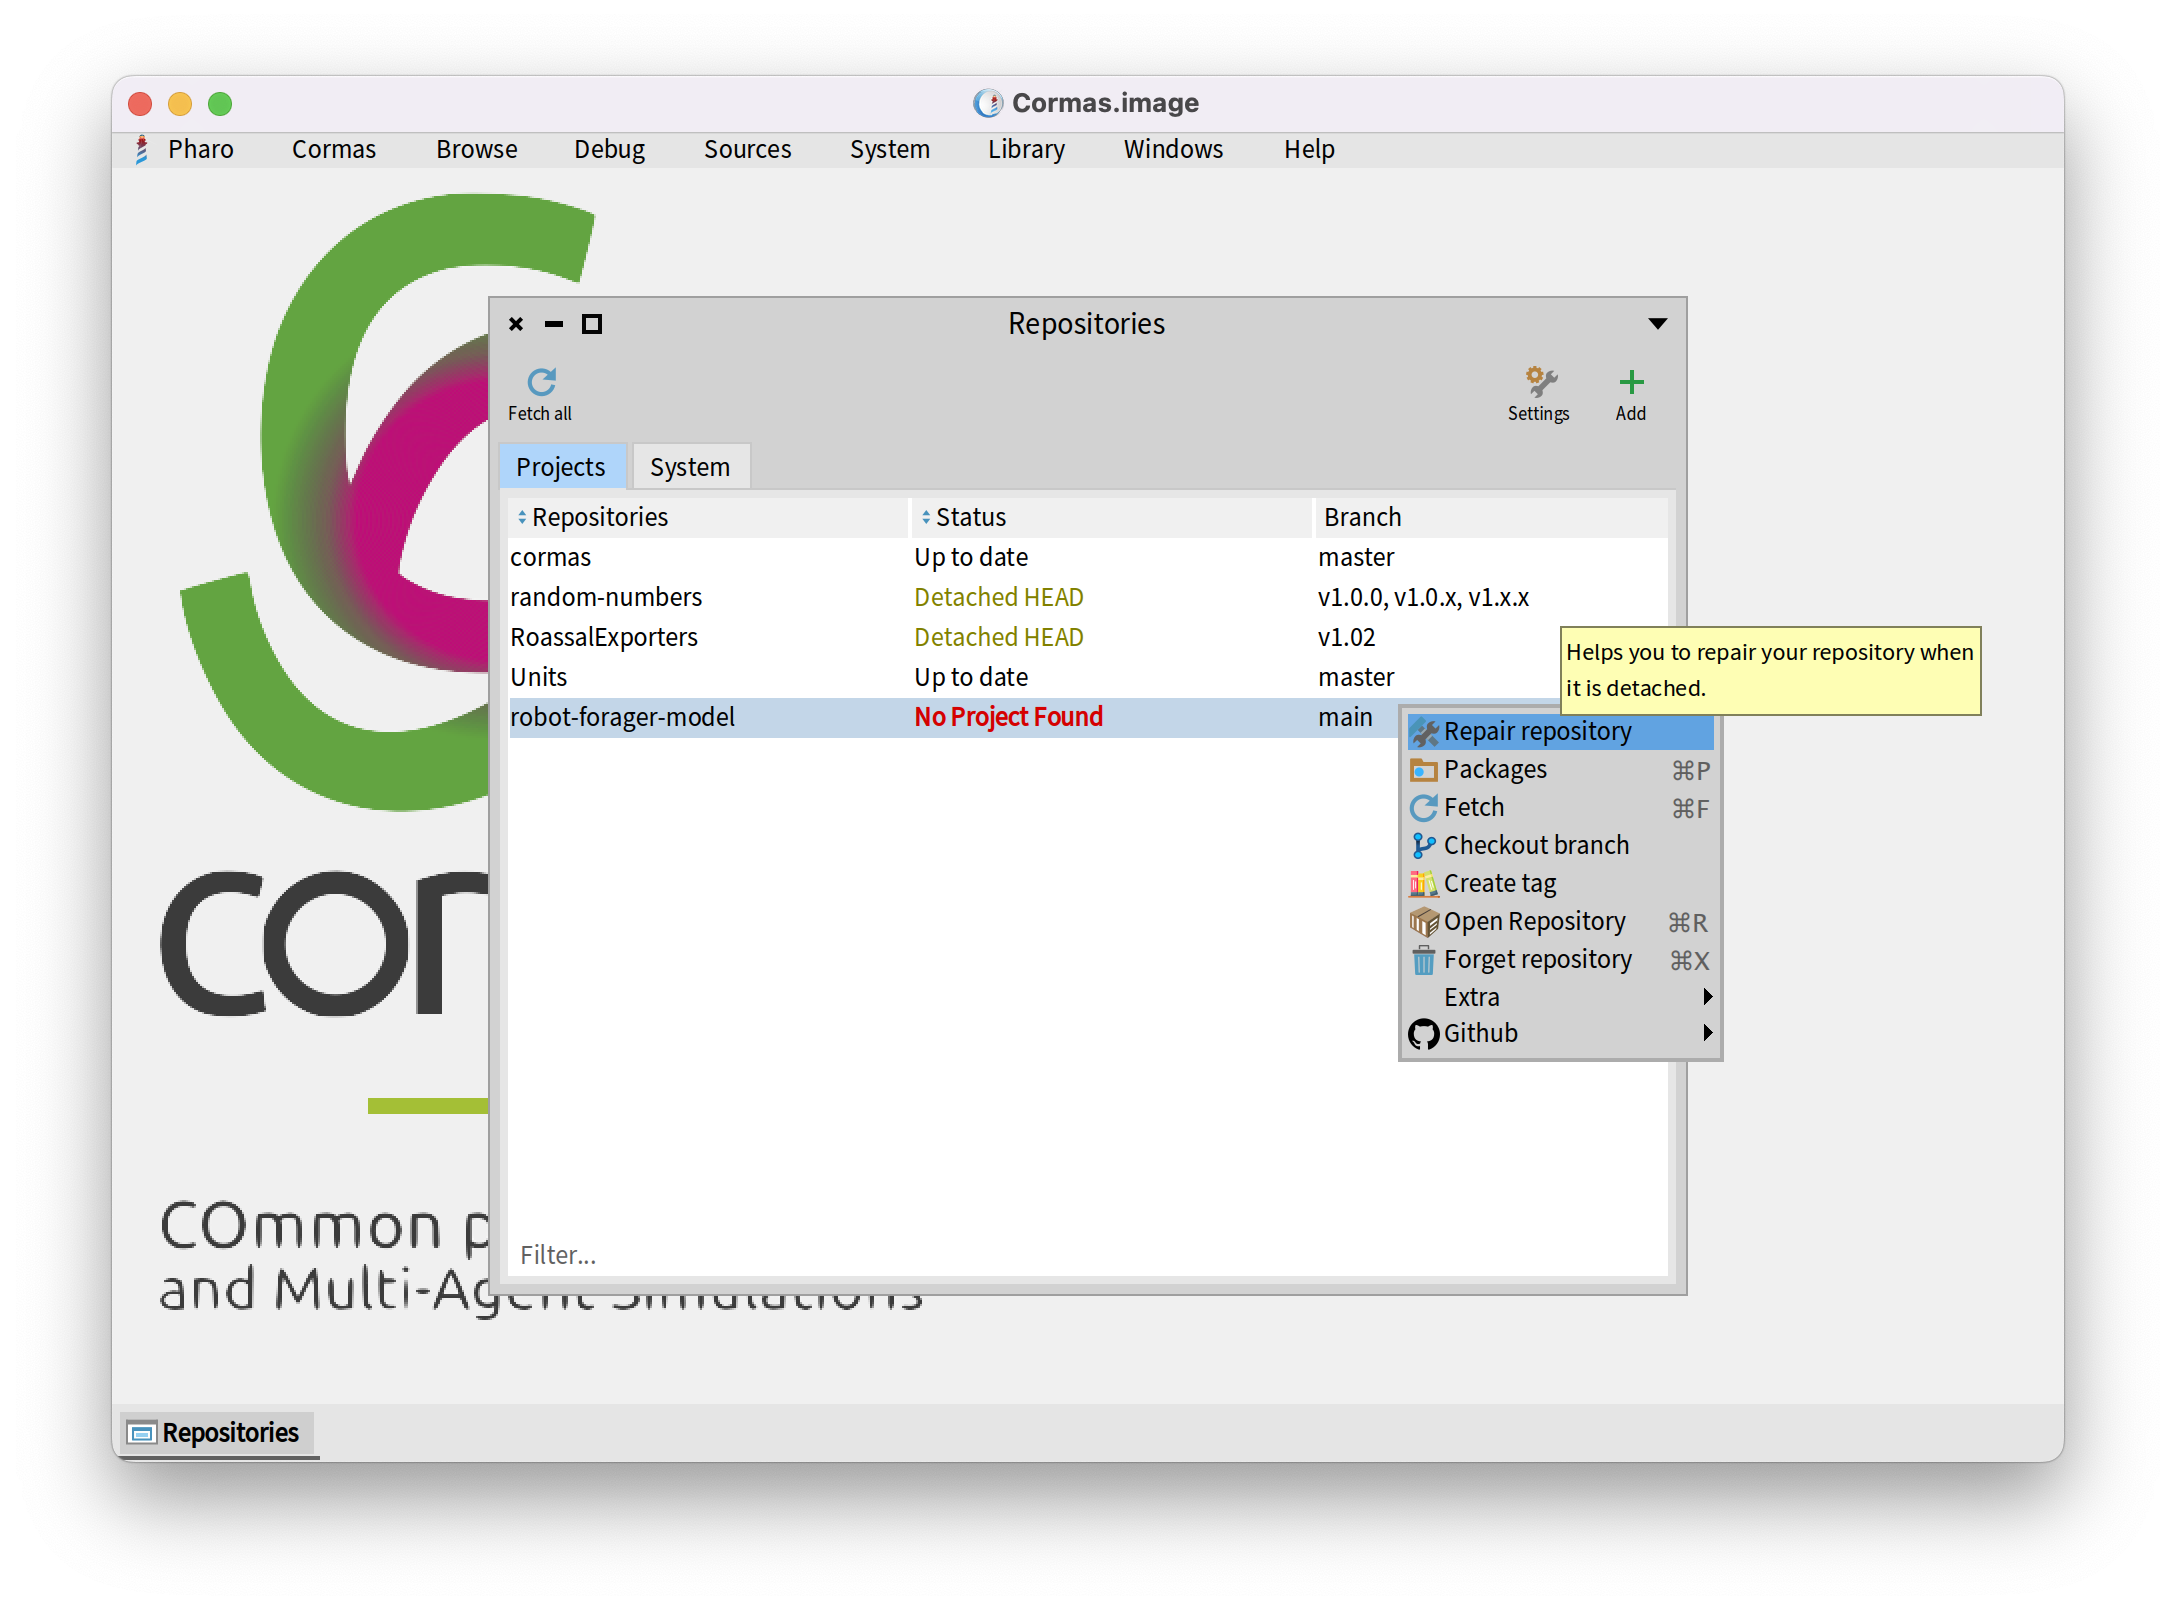Open the Repositories window dropdown arrow
Screen dimensions: 2176x1610
[x=1657, y=324]
